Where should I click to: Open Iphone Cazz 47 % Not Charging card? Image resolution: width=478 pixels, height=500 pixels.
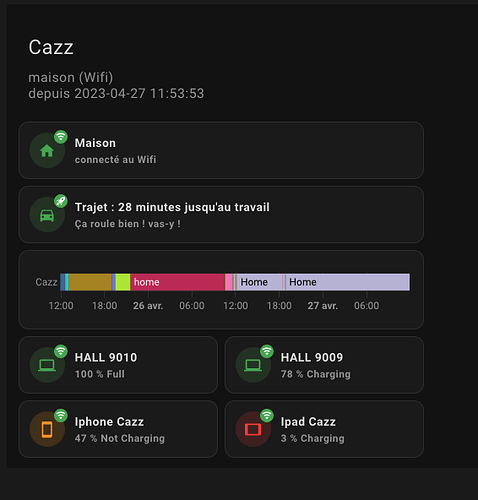(x=118, y=429)
